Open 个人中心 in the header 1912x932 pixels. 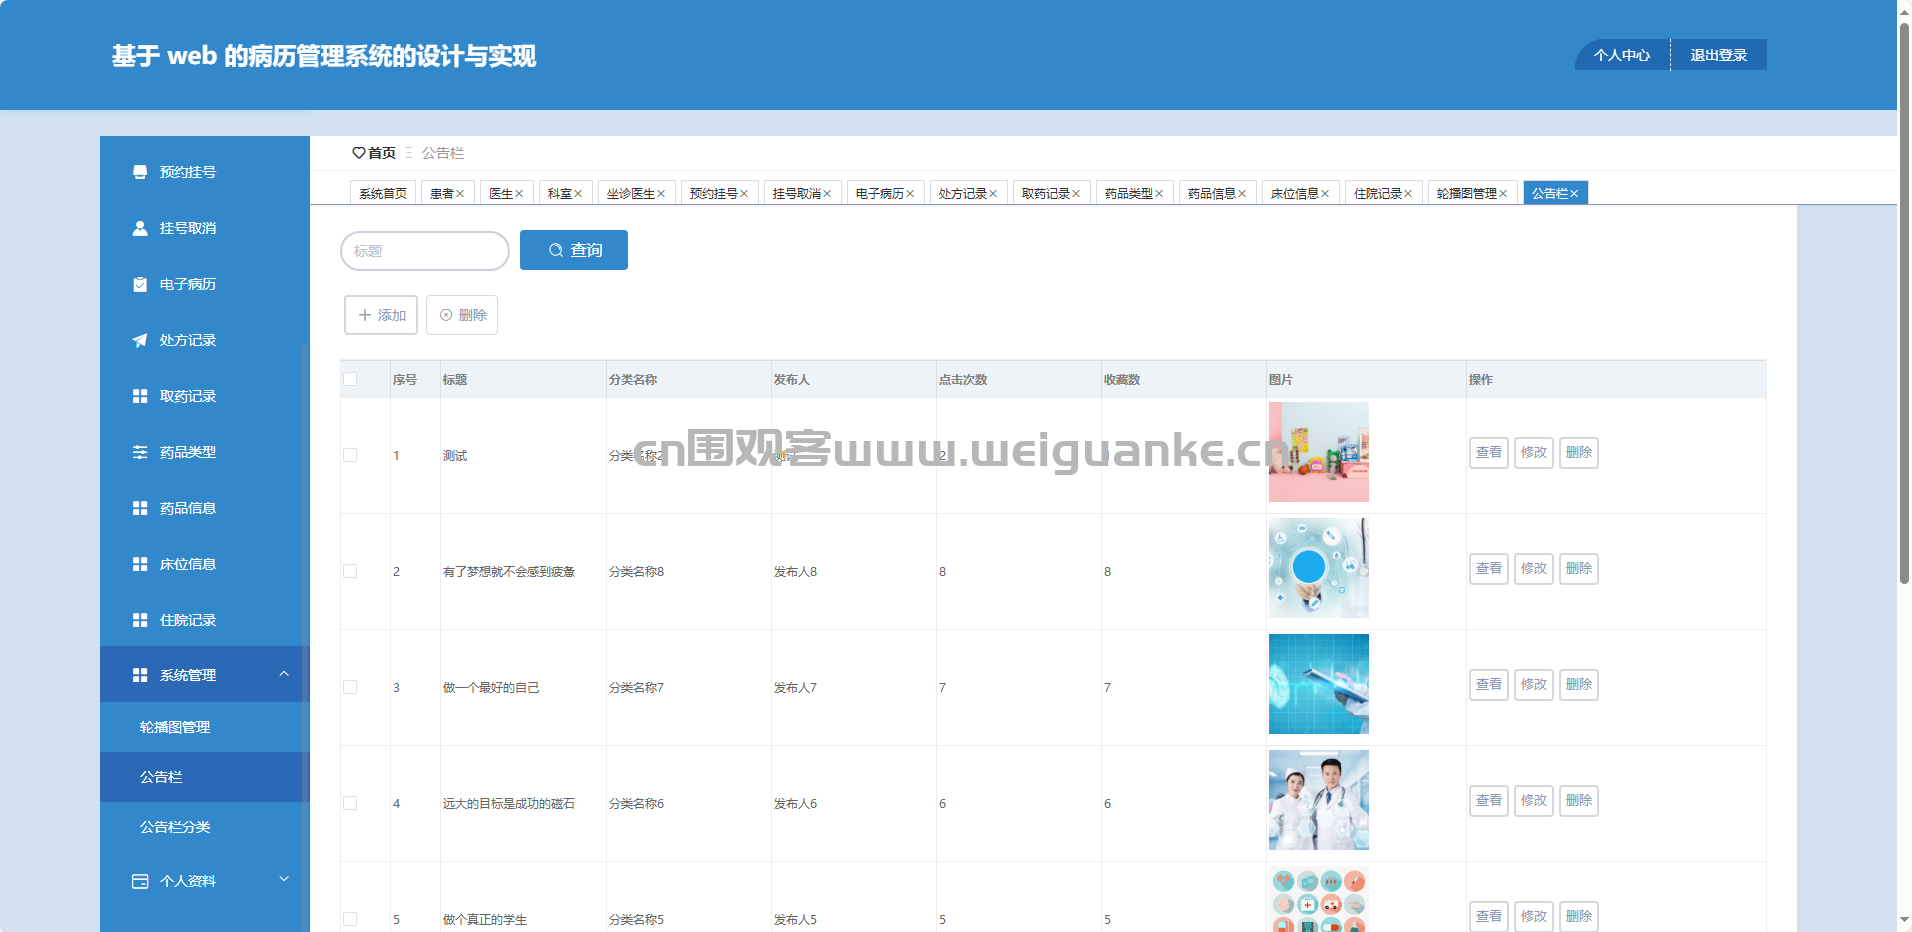pos(1622,55)
